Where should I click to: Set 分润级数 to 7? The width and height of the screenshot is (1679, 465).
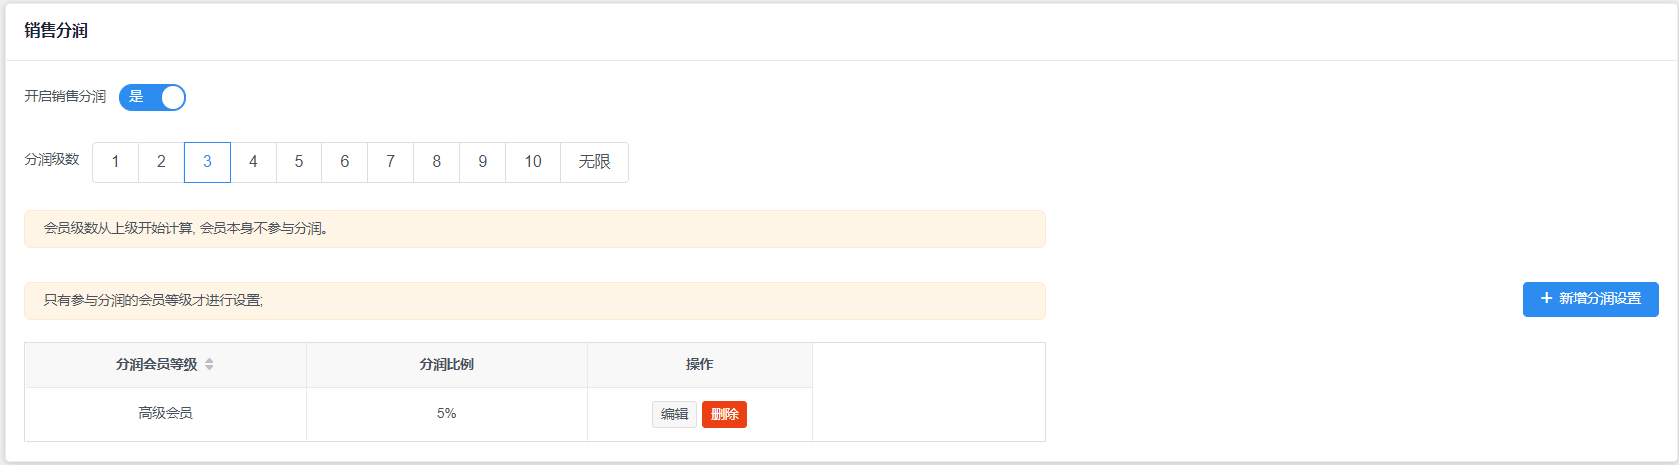(x=391, y=162)
